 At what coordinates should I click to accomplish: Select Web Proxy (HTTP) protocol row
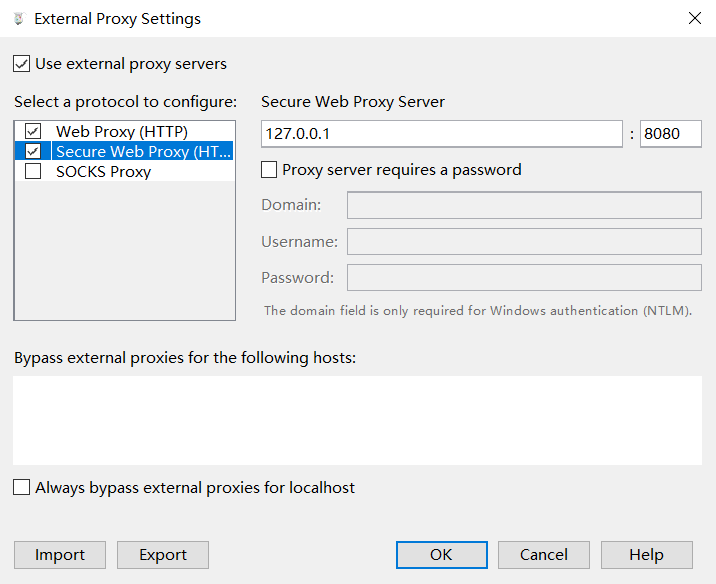pos(122,131)
